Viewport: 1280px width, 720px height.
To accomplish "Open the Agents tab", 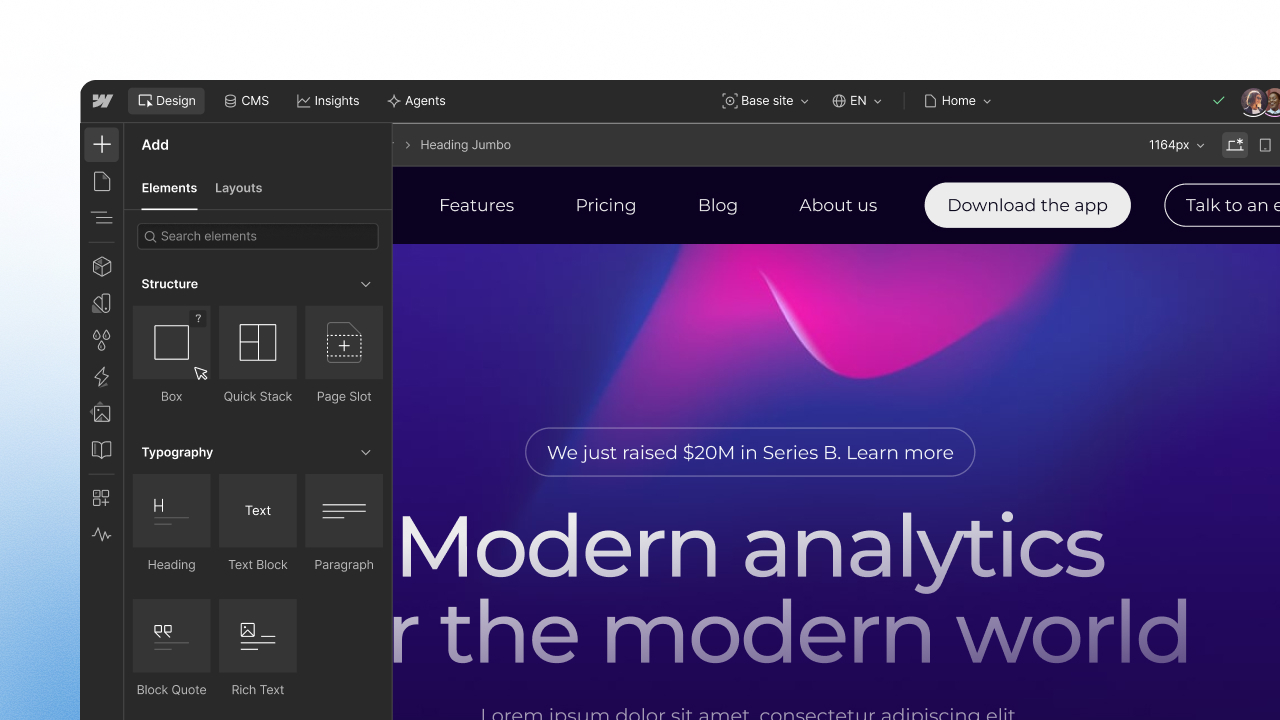I will [x=416, y=101].
